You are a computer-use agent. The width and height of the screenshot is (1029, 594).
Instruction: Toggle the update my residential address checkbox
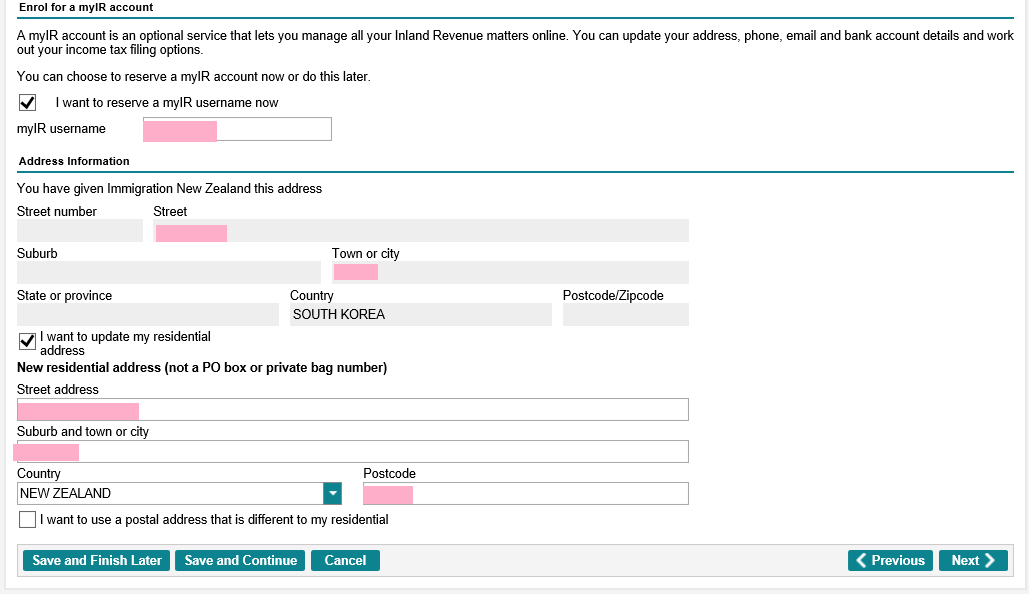(28, 342)
